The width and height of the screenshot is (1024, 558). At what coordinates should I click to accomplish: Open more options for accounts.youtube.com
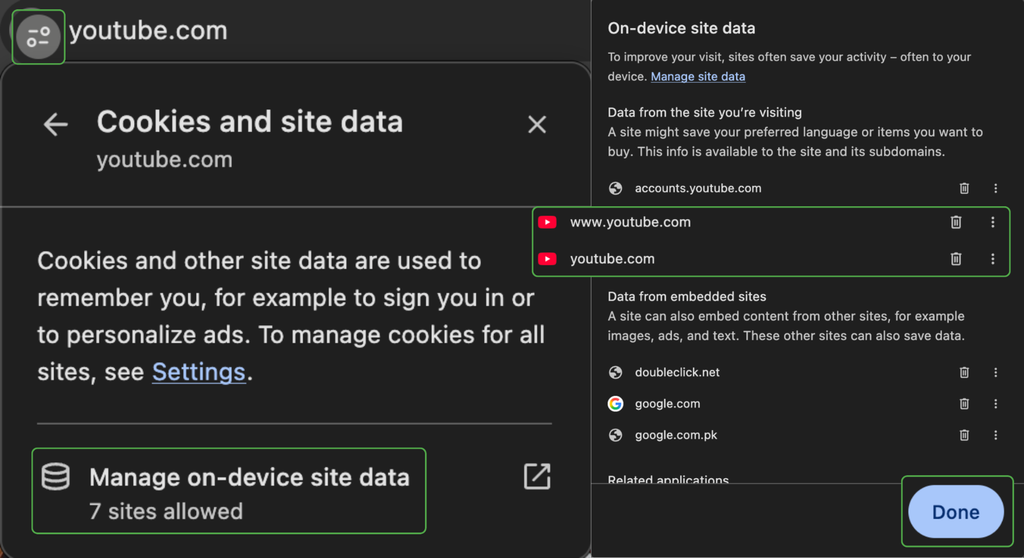pyautogui.click(x=995, y=188)
